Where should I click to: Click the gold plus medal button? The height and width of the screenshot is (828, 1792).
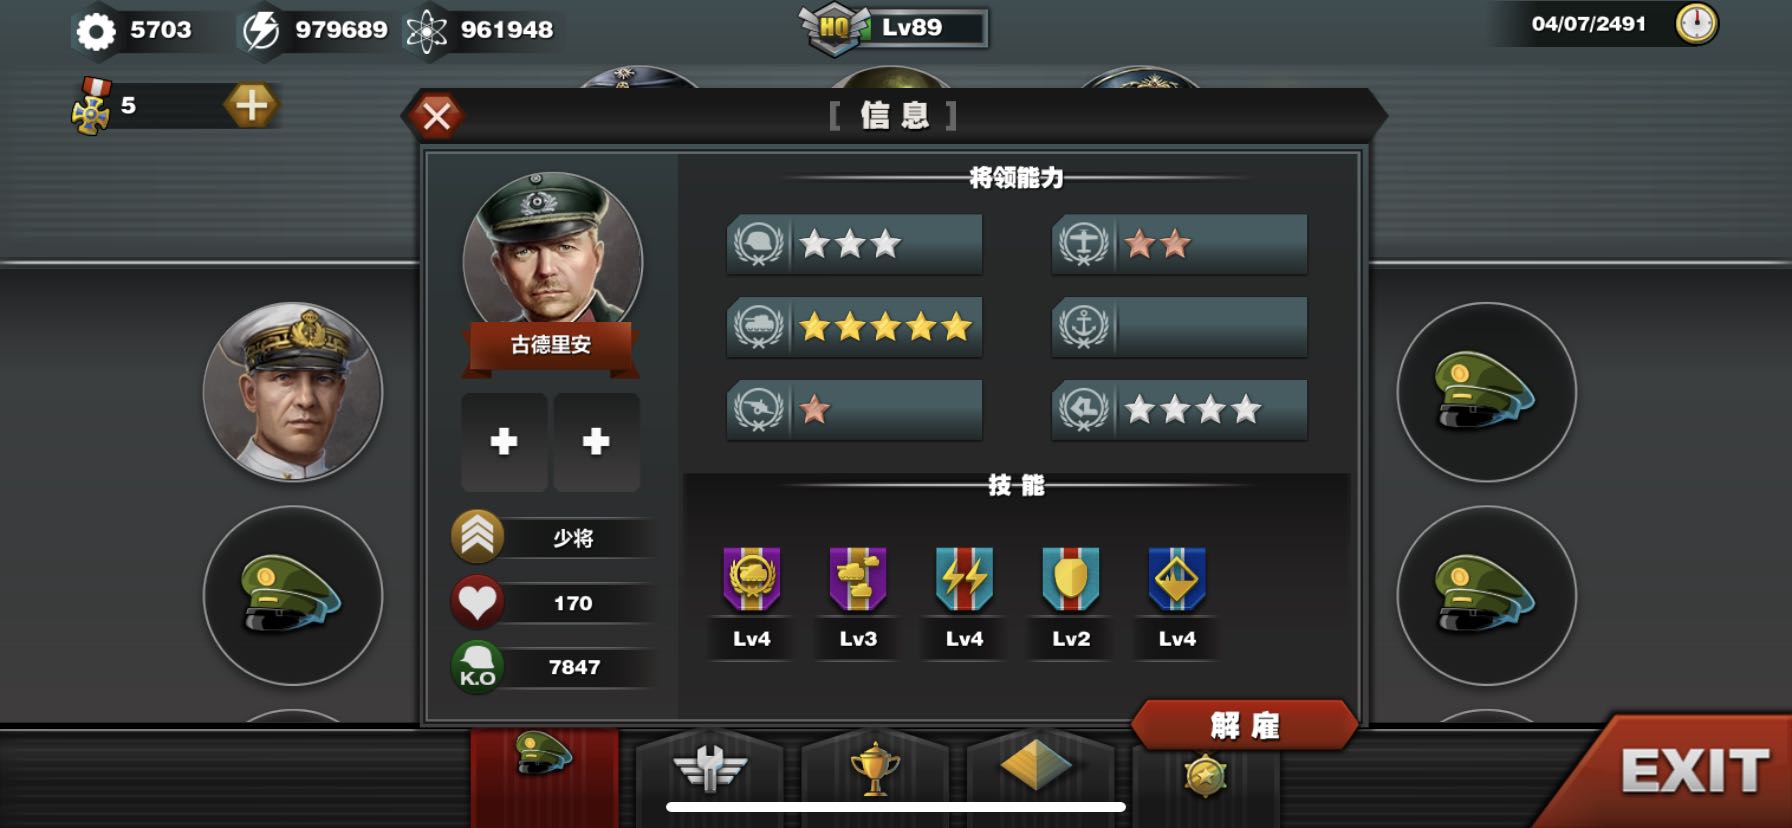pos(251,105)
